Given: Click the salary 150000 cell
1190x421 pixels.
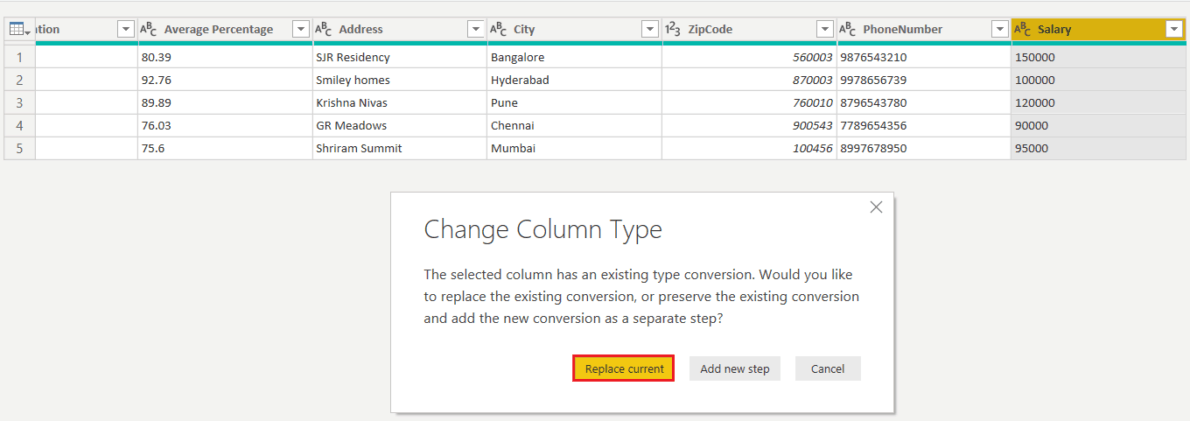Looking at the screenshot, I should (x=1098, y=57).
